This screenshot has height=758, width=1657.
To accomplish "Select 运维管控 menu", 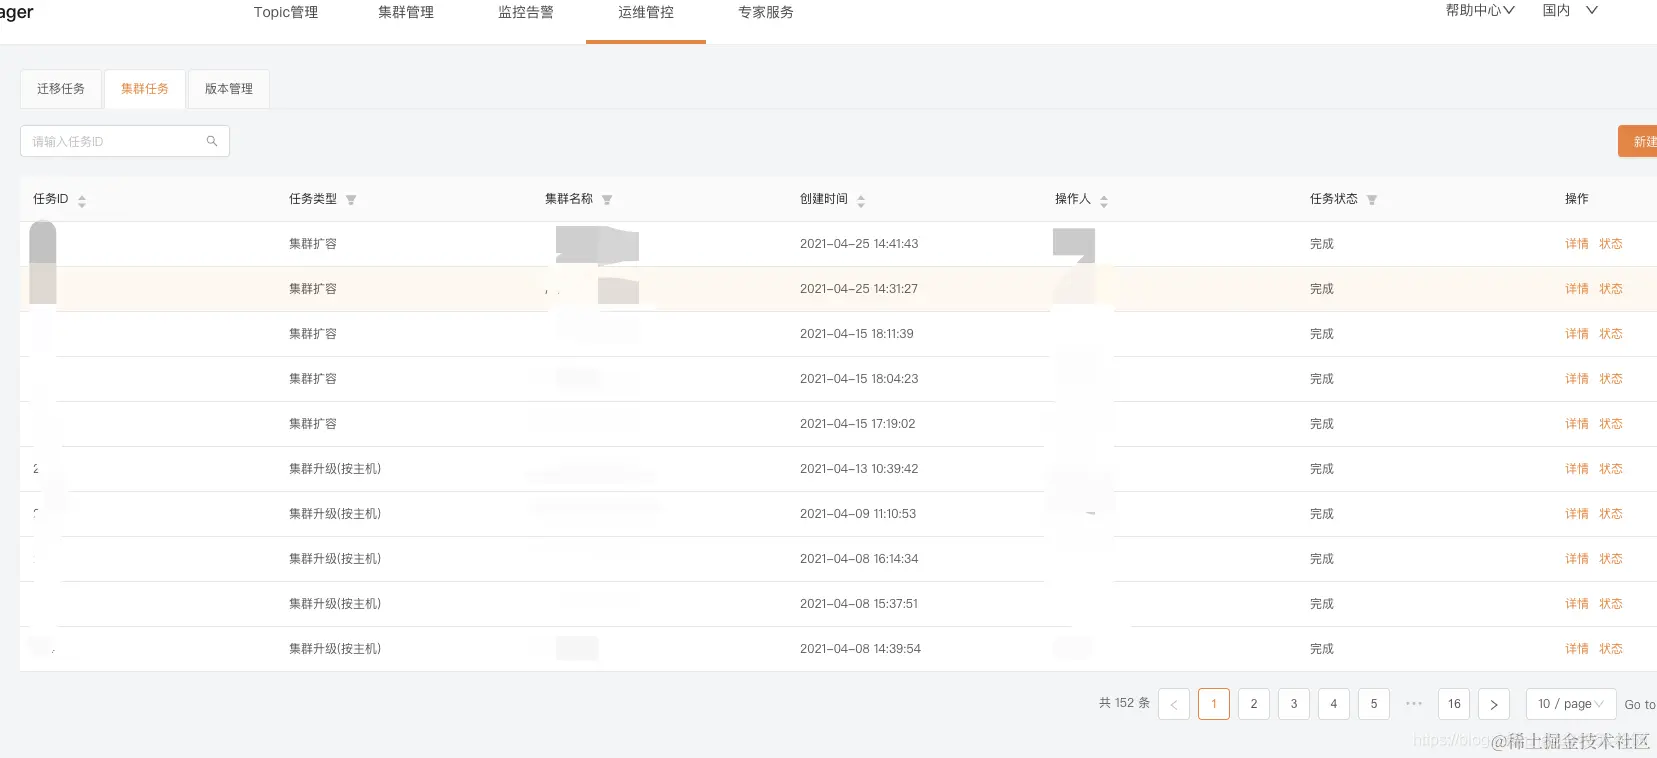I will (646, 12).
